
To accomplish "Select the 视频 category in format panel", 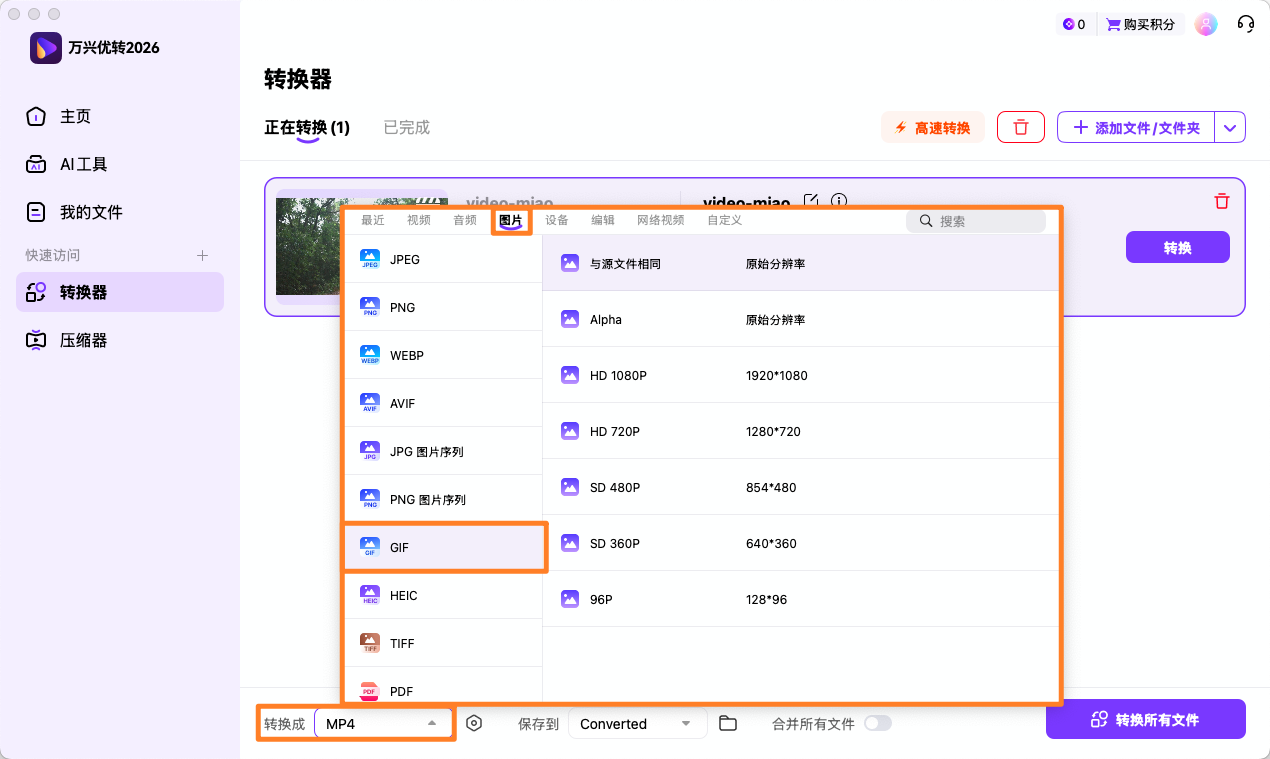I will pyautogui.click(x=418, y=220).
